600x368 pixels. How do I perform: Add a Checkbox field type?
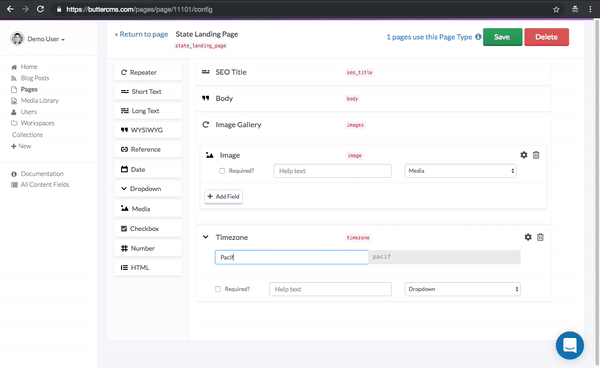(x=148, y=229)
